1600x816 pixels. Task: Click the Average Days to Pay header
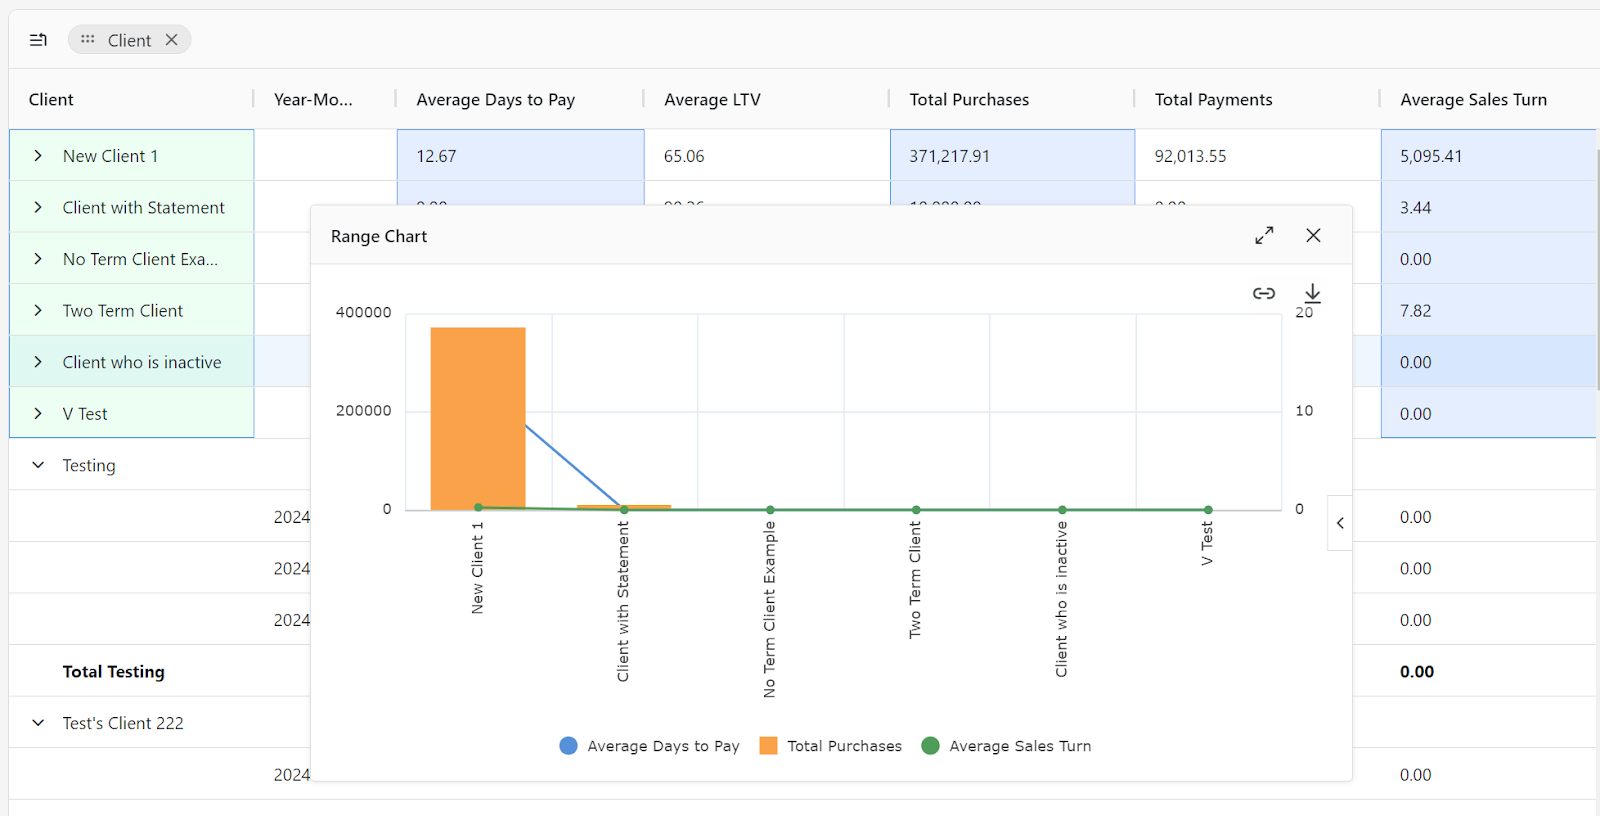[x=495, y=99]
